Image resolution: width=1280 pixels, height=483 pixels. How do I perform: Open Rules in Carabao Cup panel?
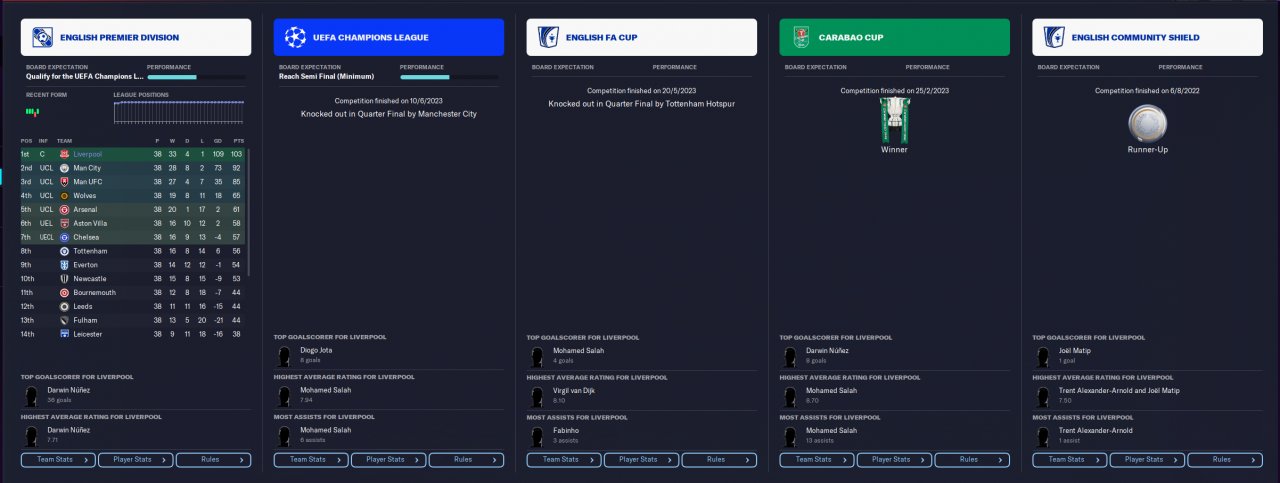click(x=972, y=460)
